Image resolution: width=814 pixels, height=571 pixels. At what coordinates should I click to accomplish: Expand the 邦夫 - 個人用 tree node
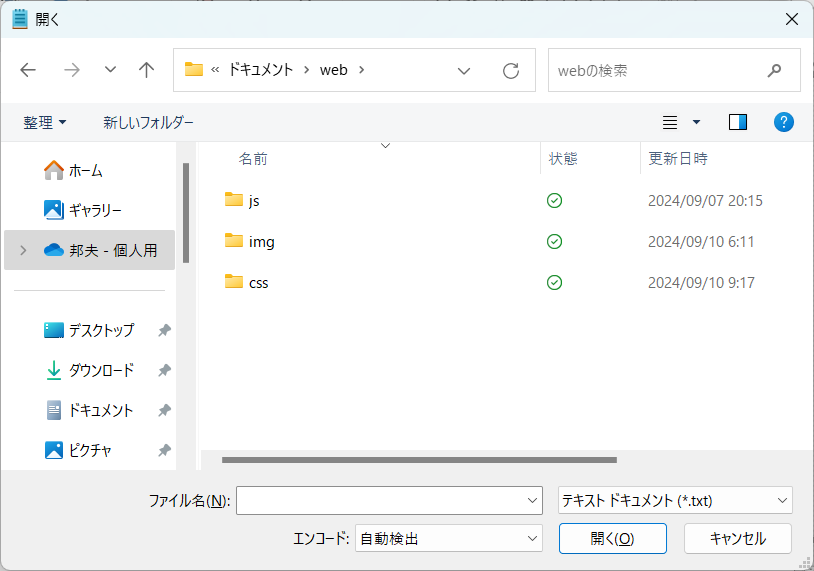coord(23,250)
